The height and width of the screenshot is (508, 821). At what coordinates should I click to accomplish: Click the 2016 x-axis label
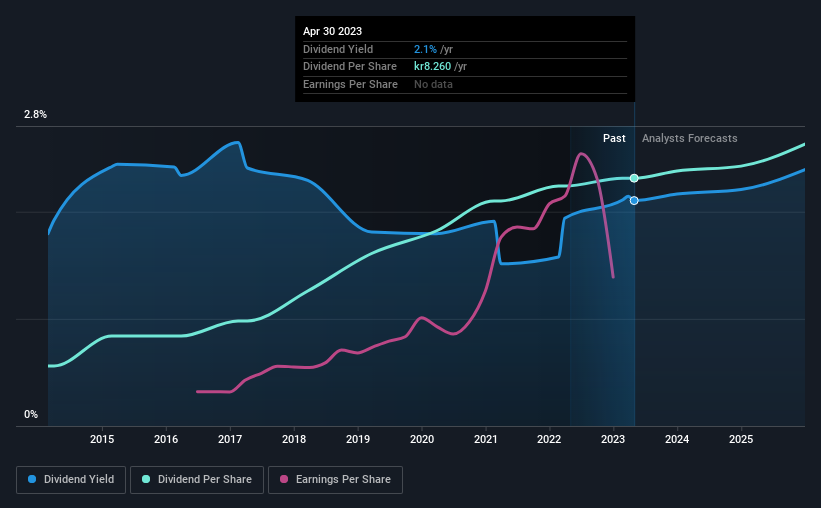coord(166,439)
